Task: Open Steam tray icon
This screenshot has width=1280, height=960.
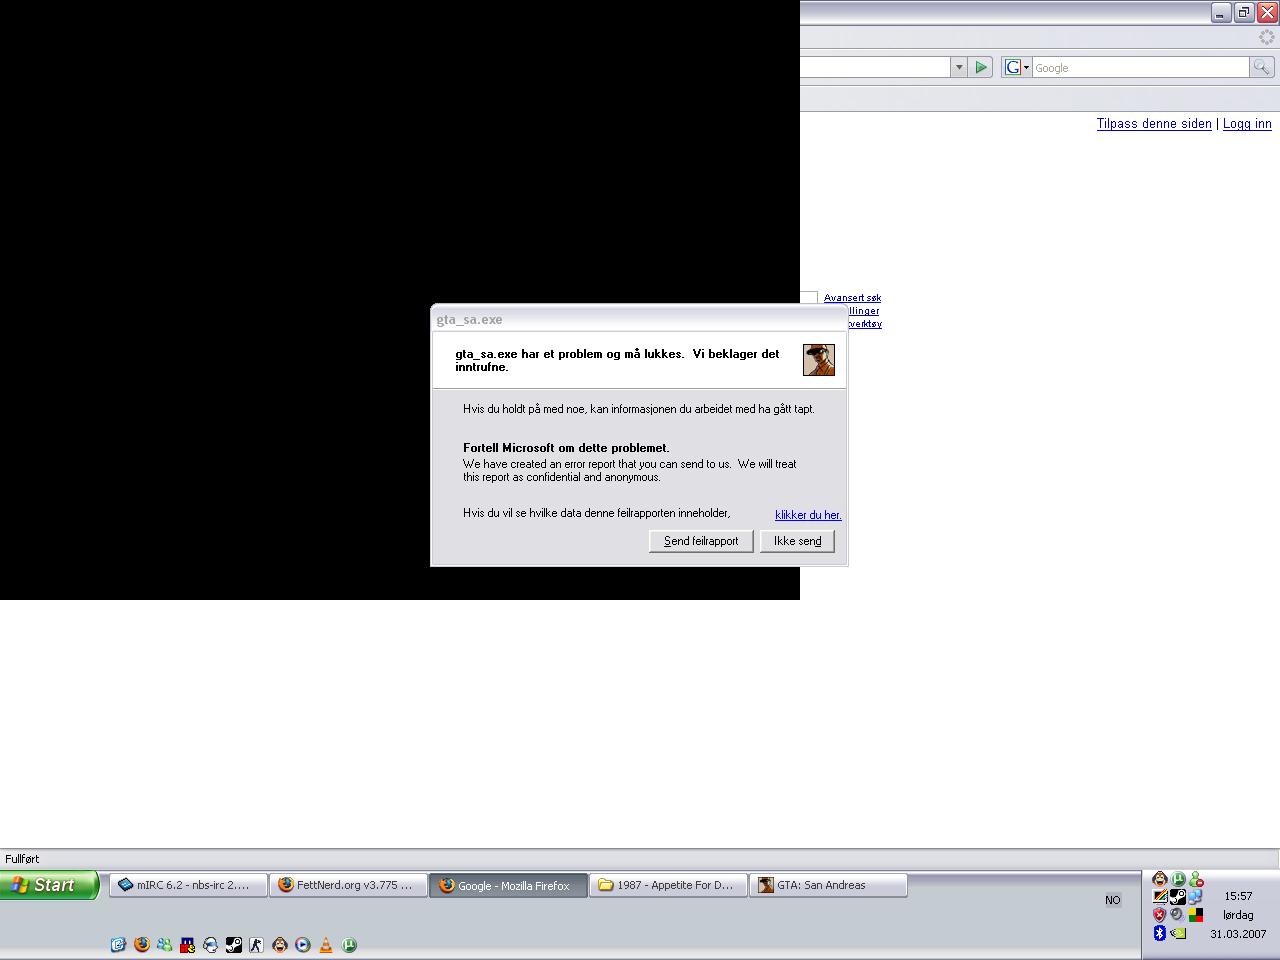Action: pos(1178,897)
